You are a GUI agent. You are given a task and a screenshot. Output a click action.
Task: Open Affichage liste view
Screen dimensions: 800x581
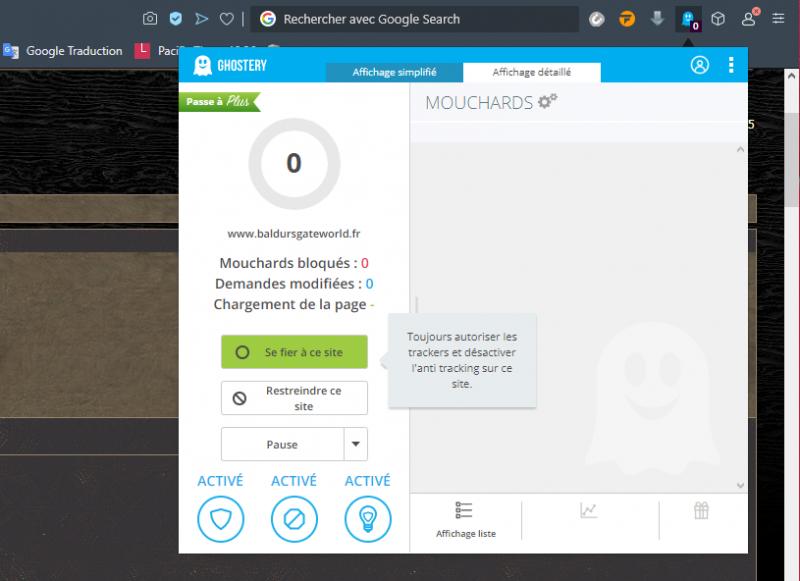pyautogui.click(x=465, y=520)
